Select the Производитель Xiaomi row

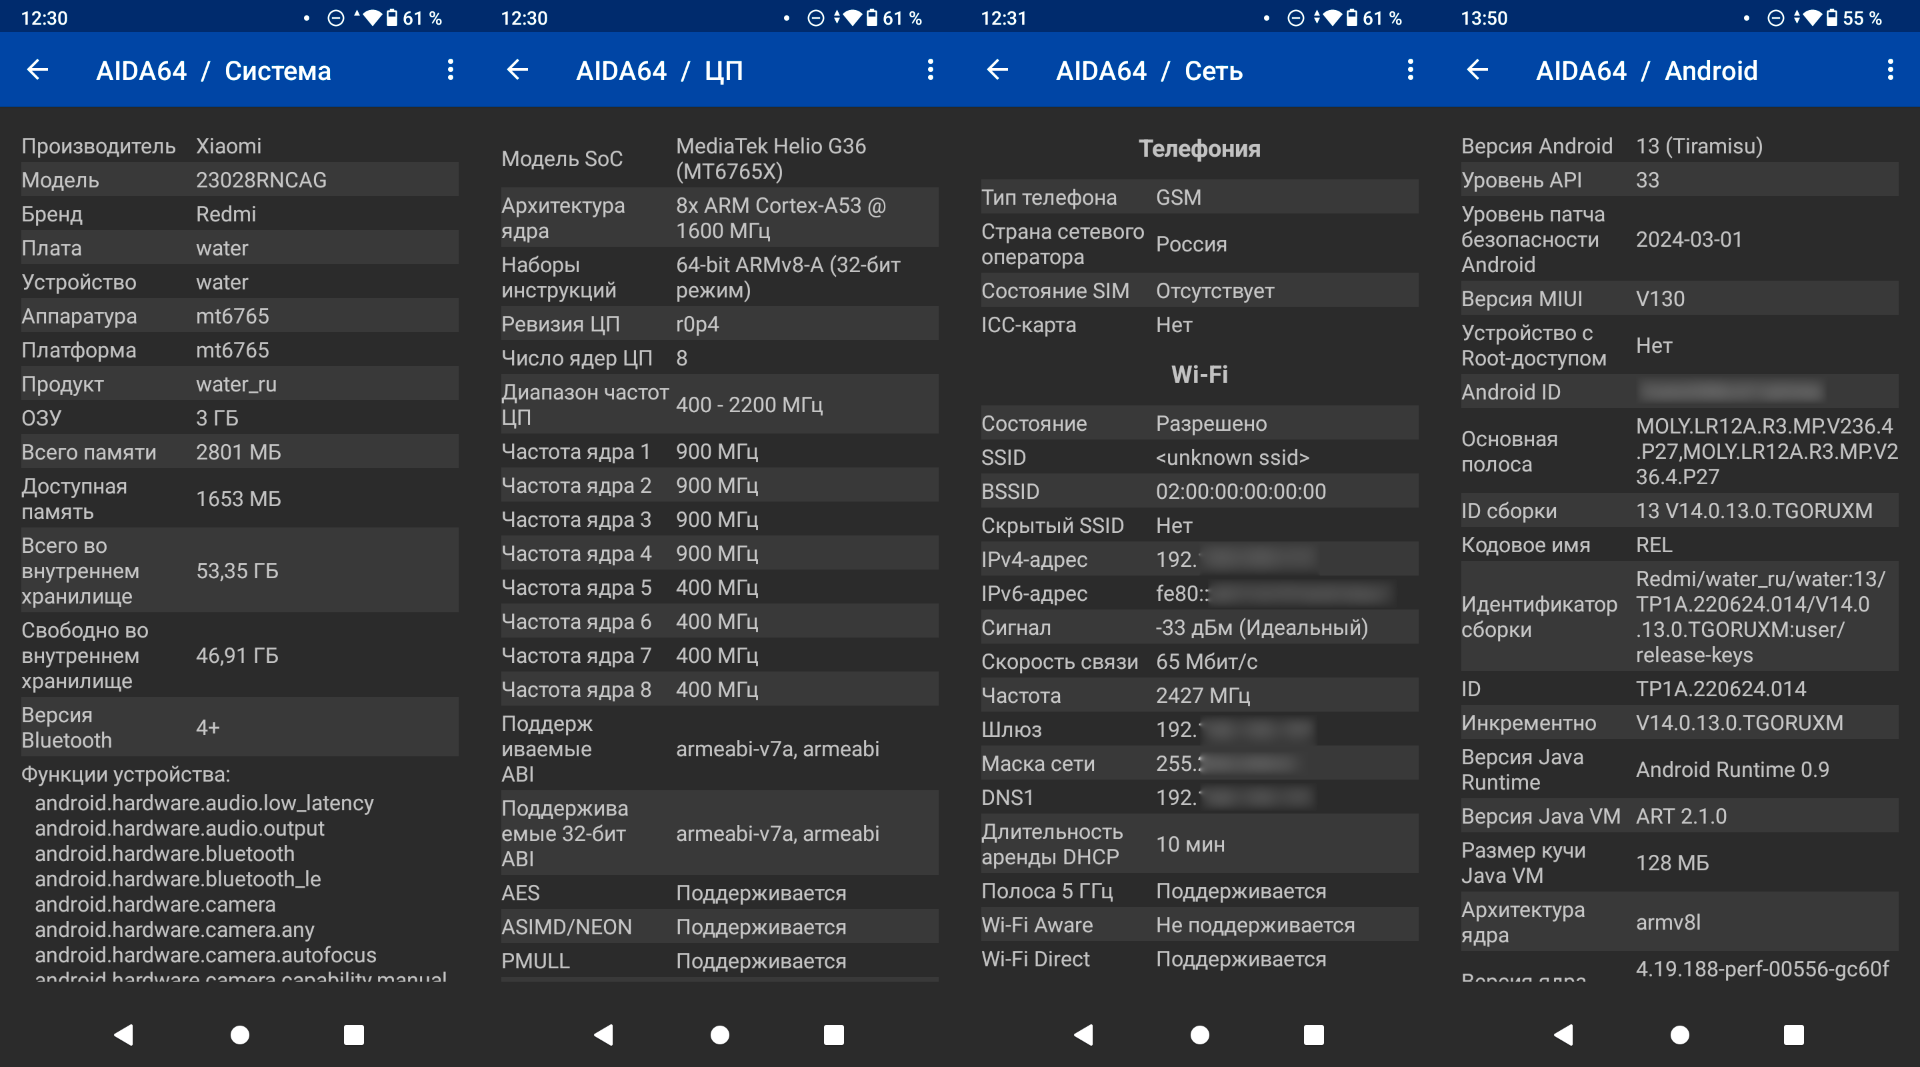240,146
